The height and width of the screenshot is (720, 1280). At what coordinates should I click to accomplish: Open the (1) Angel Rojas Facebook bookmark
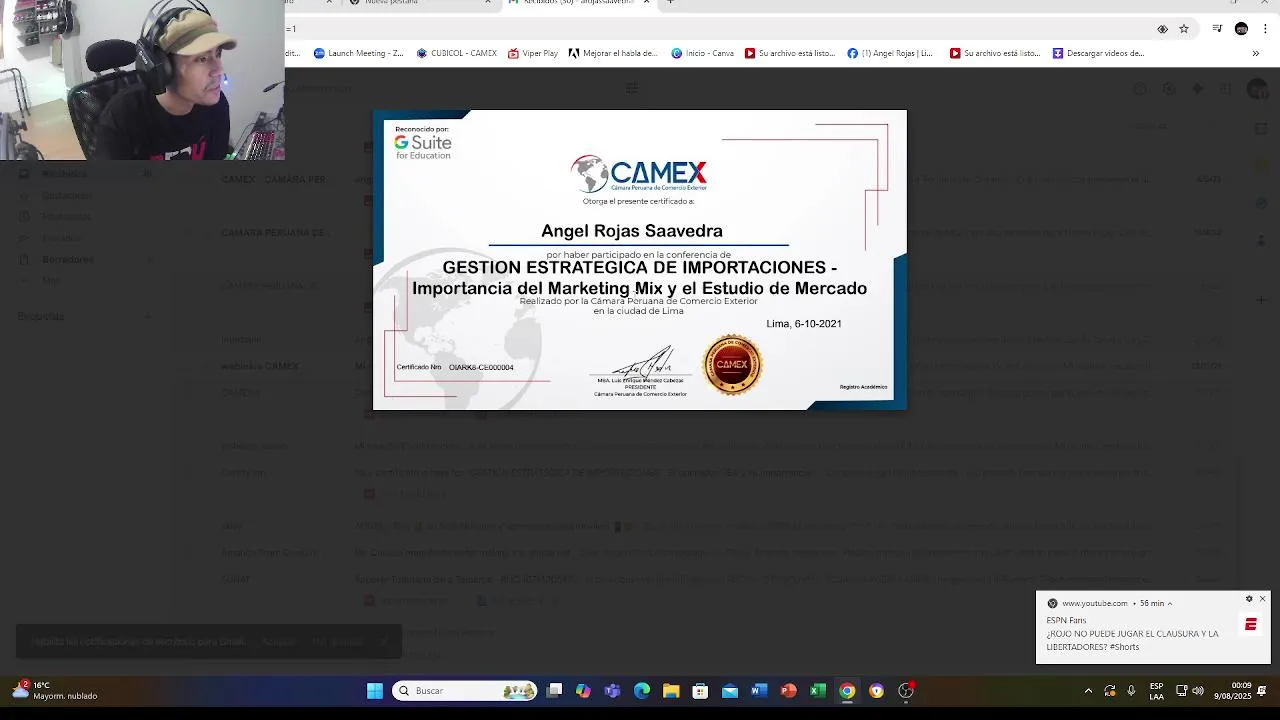click(889, 53)
